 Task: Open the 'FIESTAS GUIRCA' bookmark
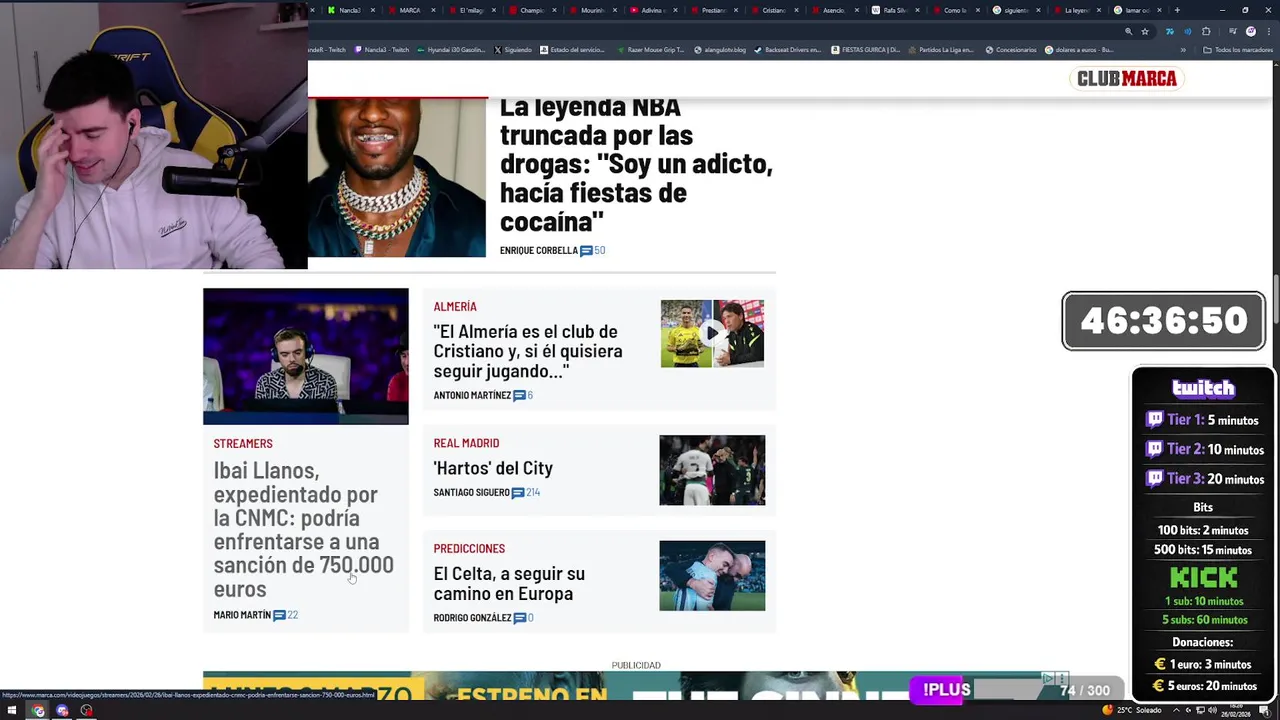pos(866,50)
